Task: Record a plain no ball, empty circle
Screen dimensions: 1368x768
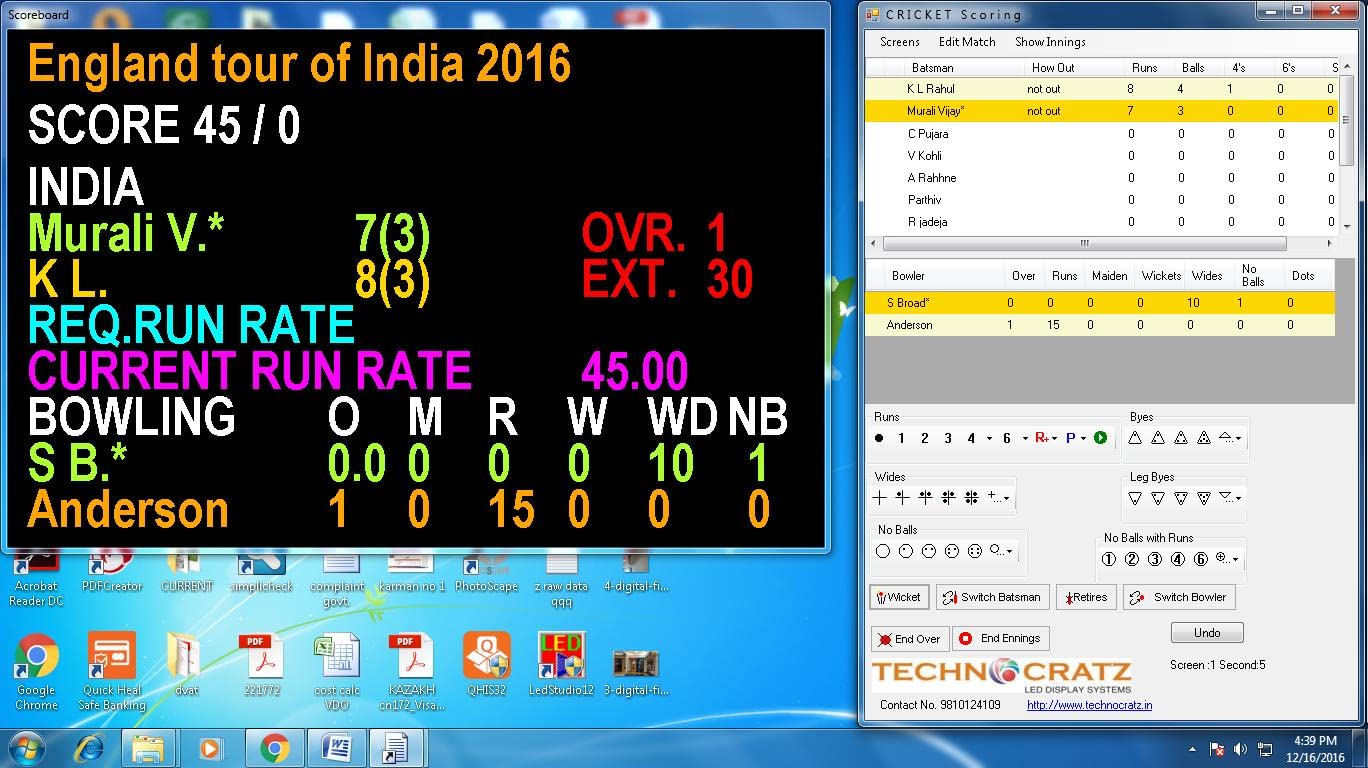Action: coord(882,551)
